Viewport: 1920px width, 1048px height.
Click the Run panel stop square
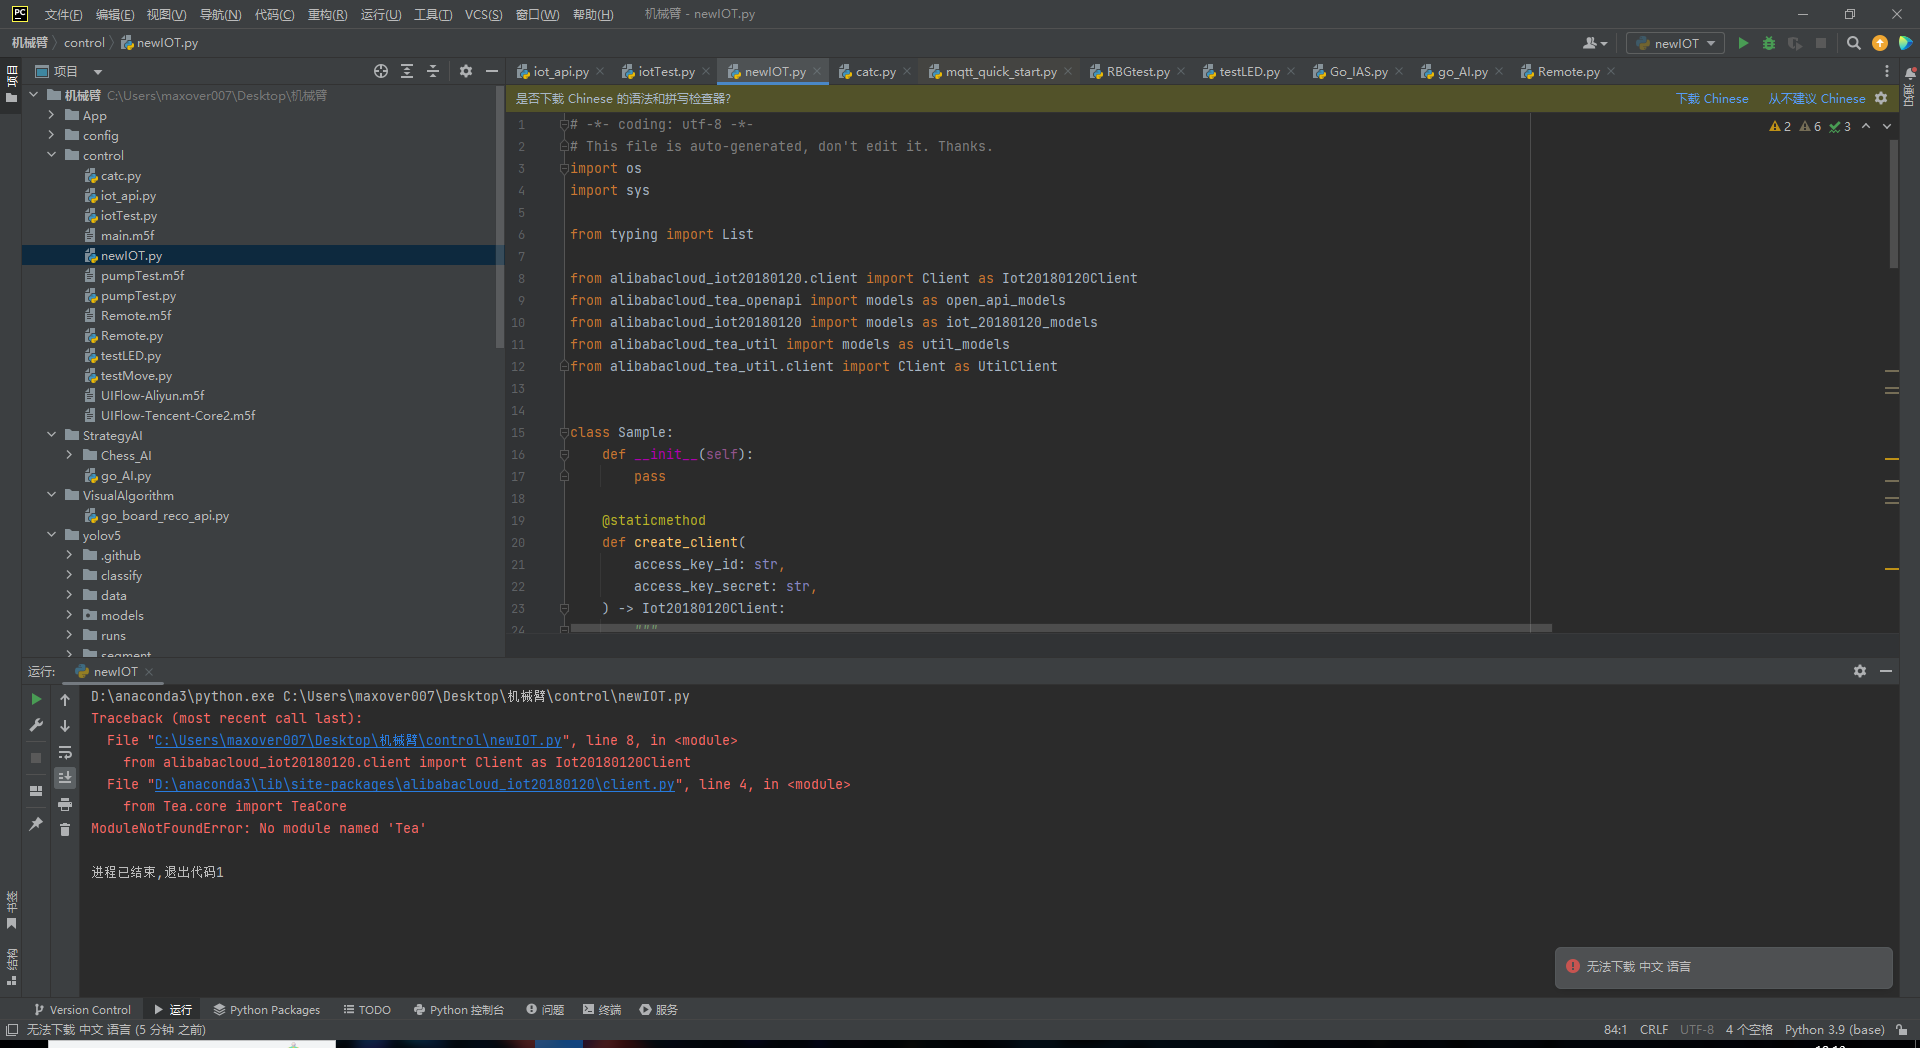(36, 758)
